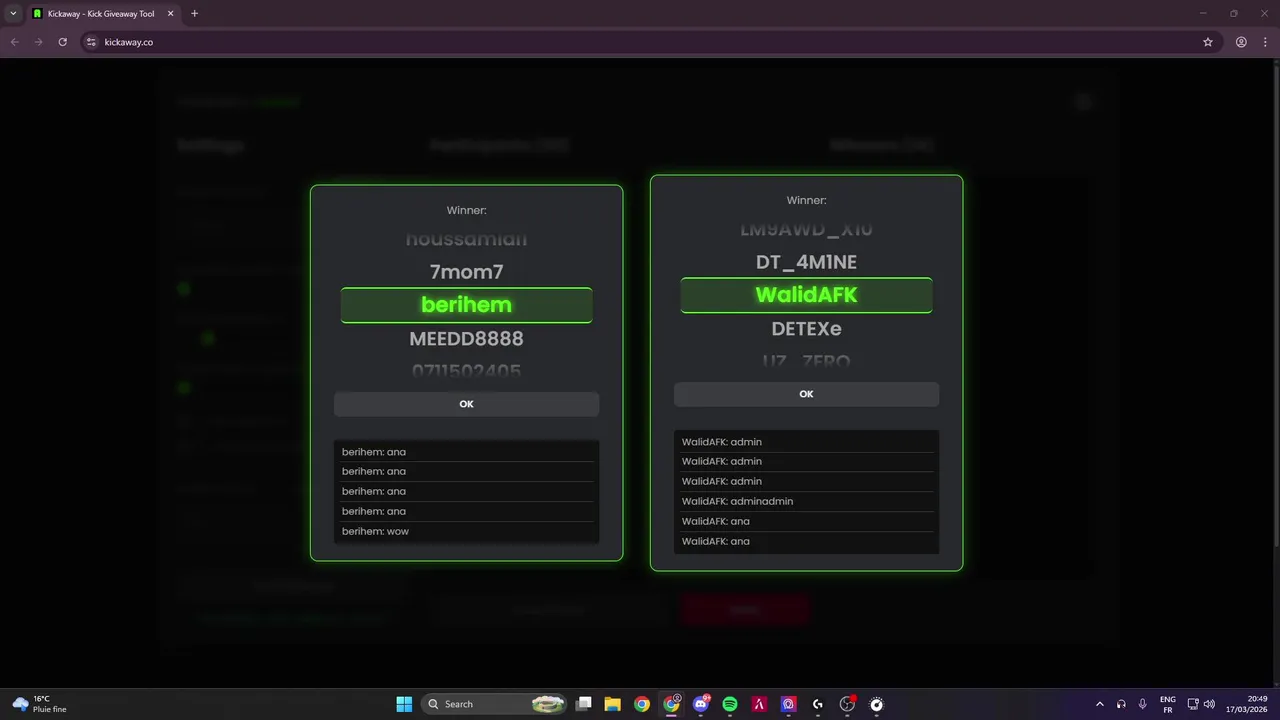Open Task View from the taskbar
This screenshot has height=720, width=1280.
(584, 704)
